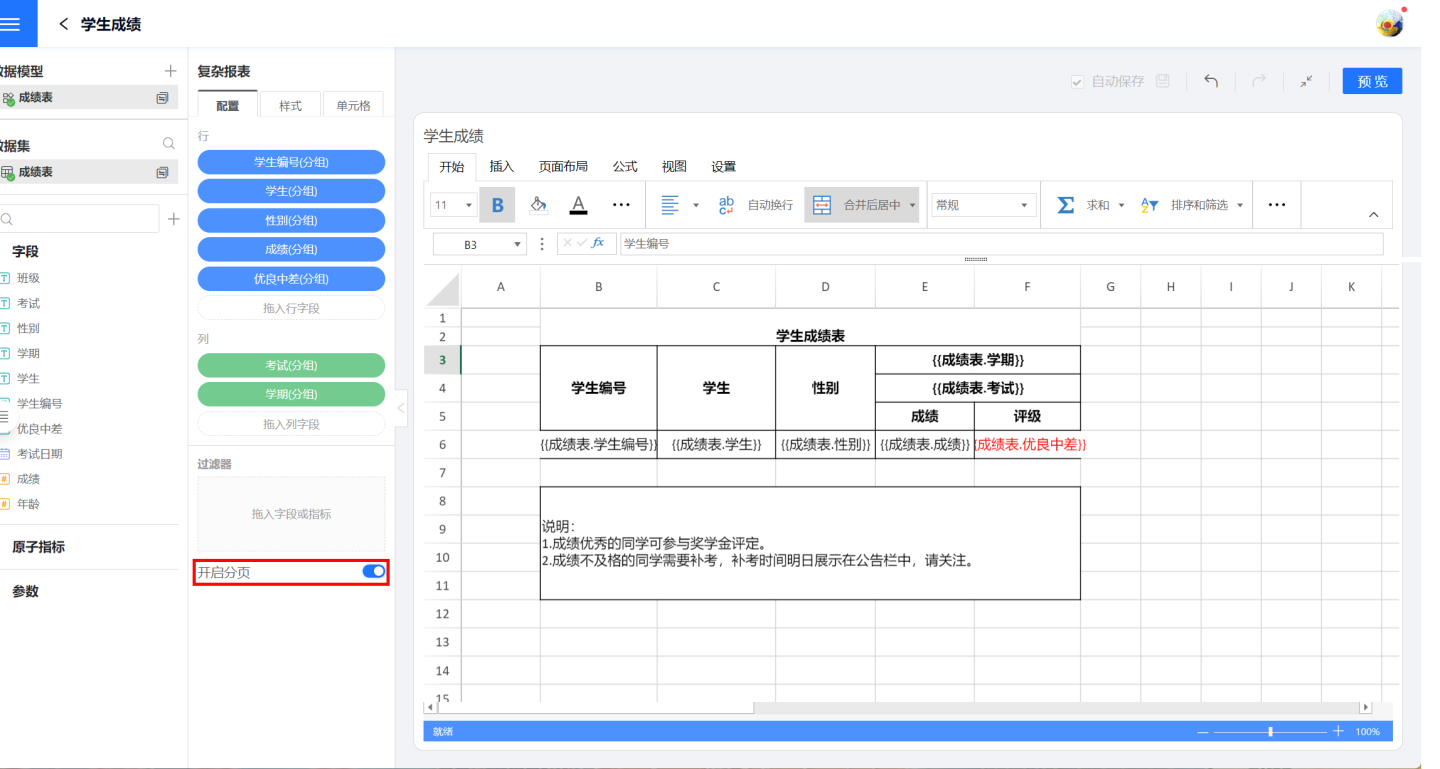1440x769 pixels.
Task: Toggle the 自动保存 checkbox
Action: pos(1077,82)
